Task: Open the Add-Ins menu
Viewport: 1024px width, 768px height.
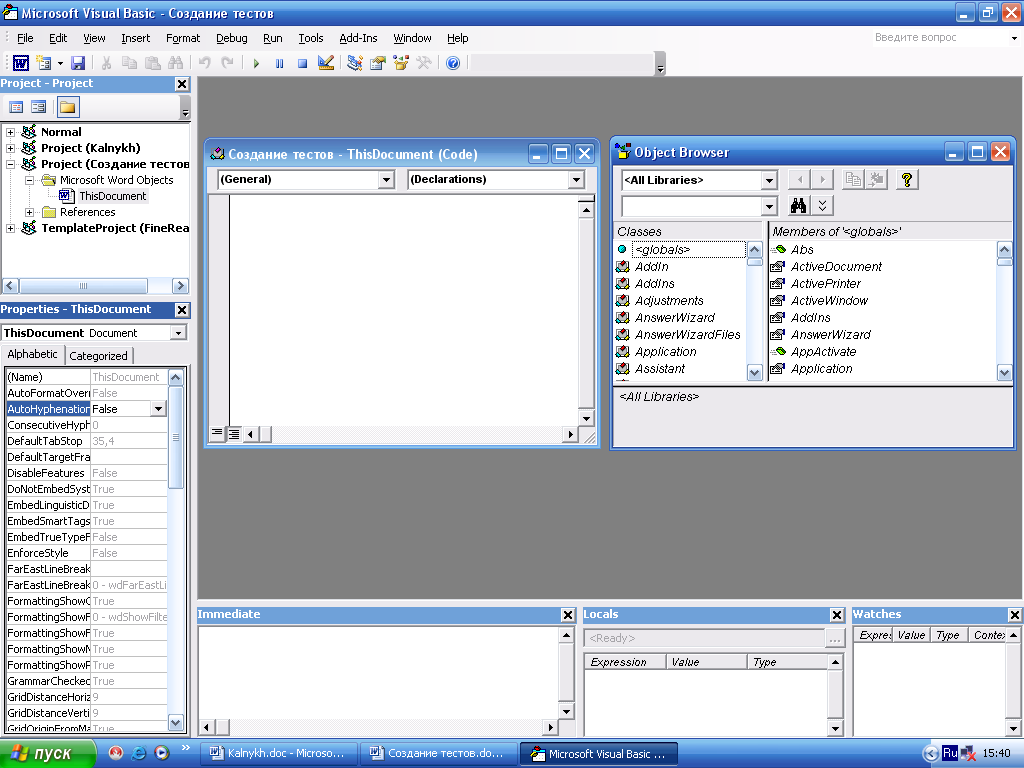Action: 358,38
